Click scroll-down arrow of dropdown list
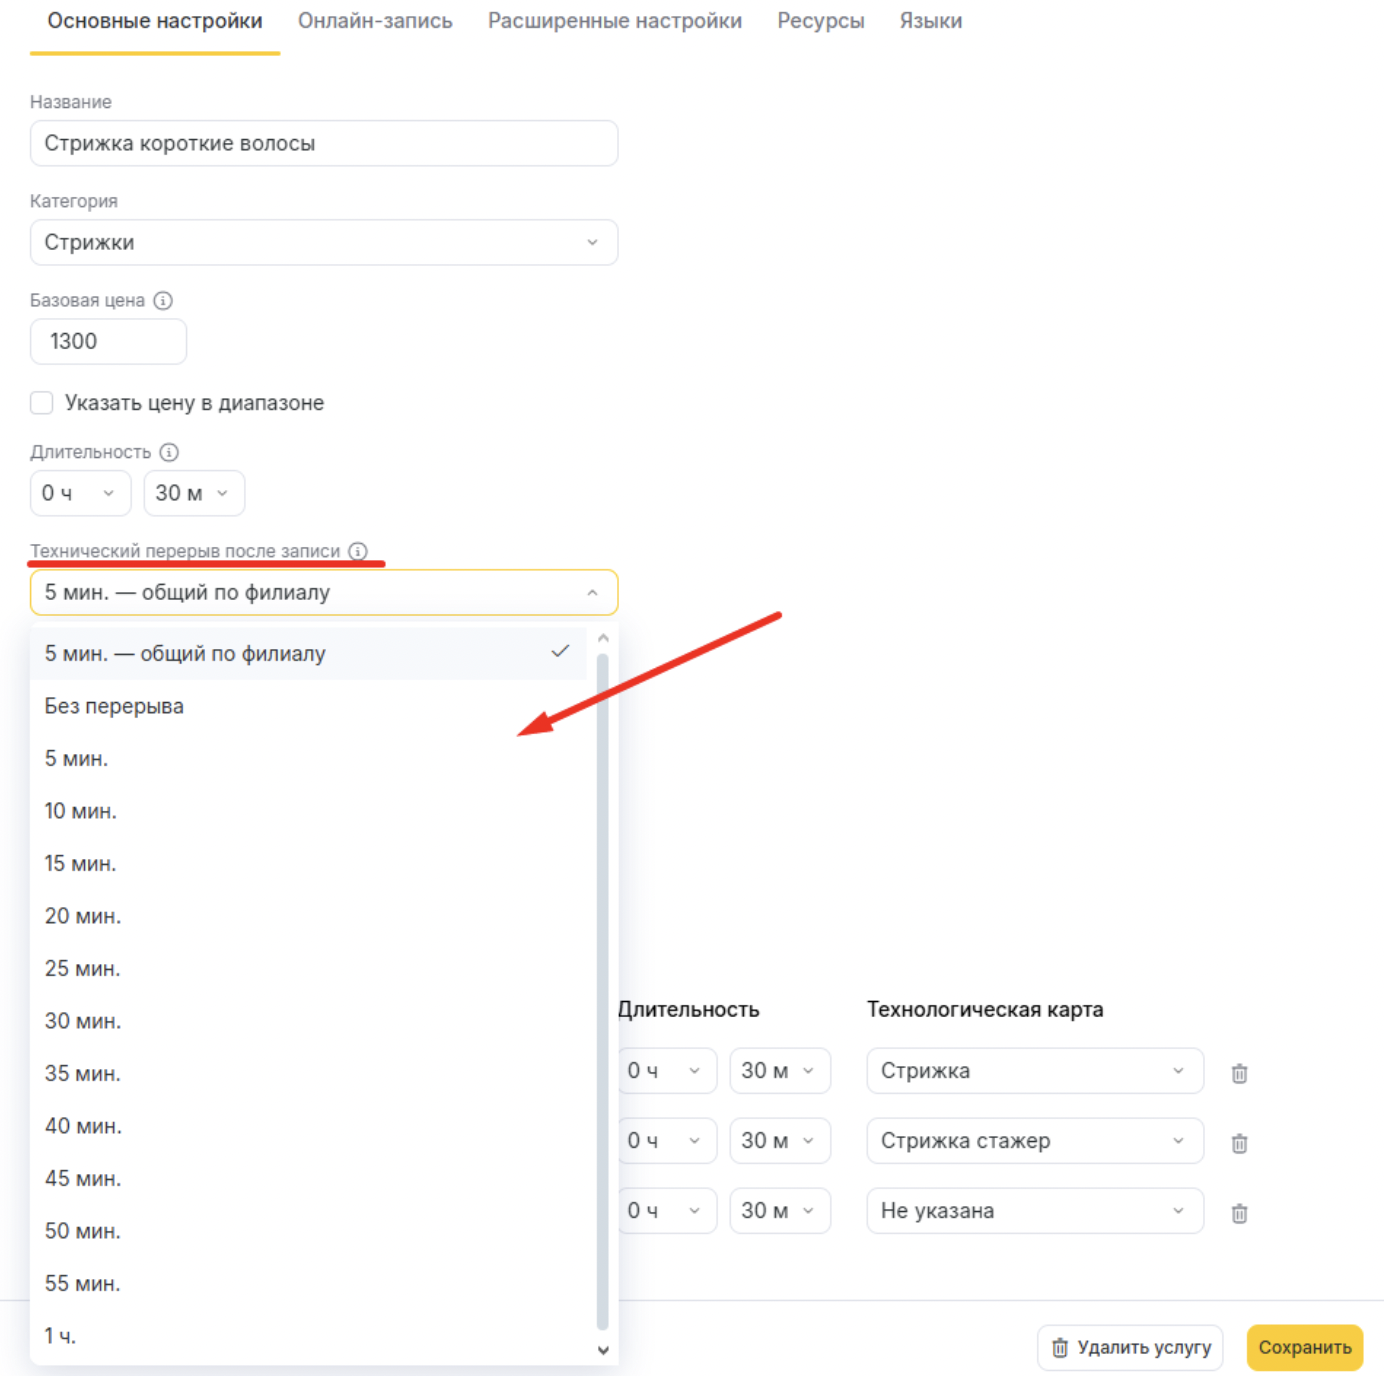This screenshot has height=1376, width=1384. [x=603, y=1350]
